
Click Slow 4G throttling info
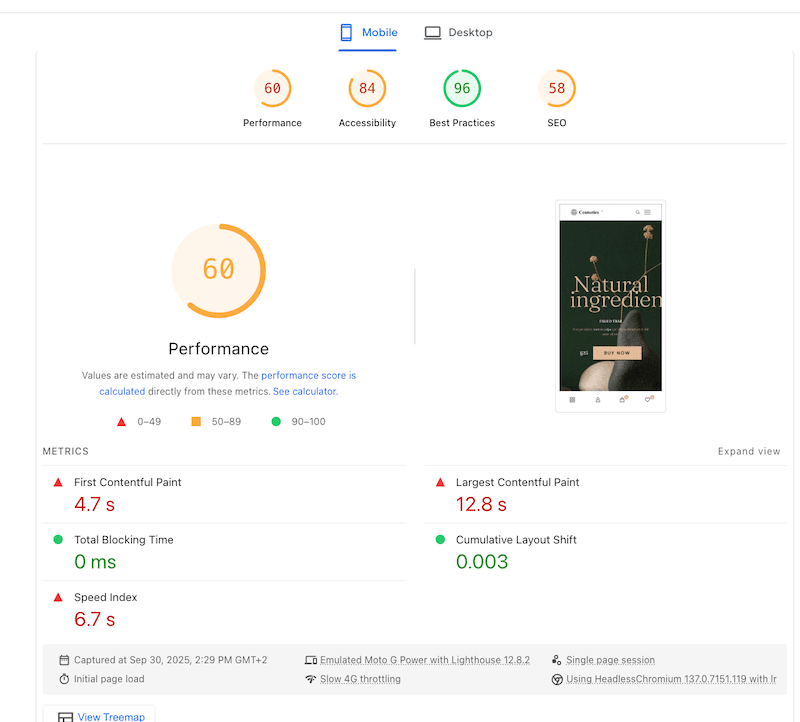pos(360,679)
